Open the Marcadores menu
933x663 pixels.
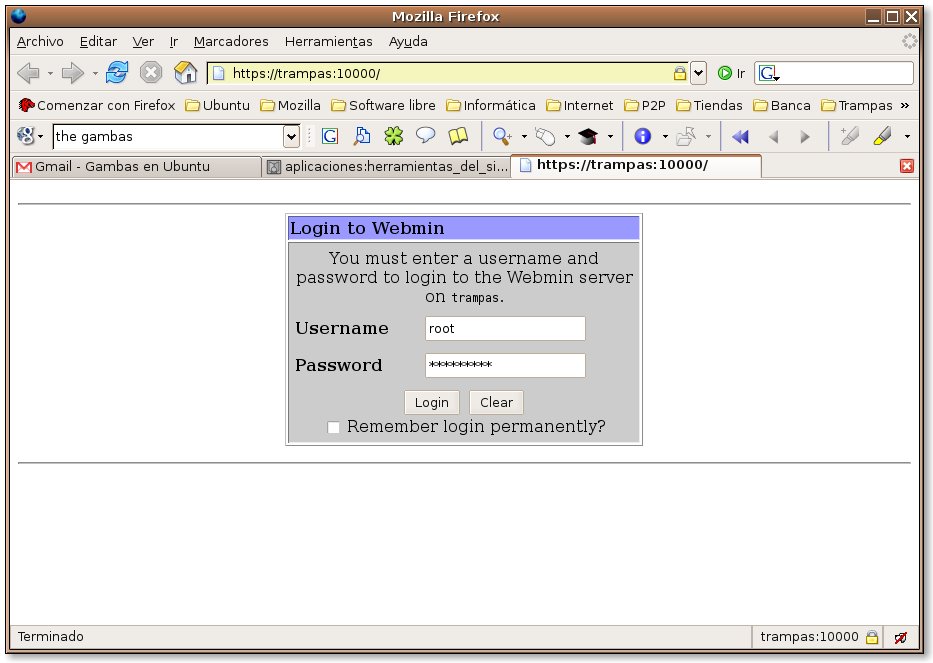click(231, 42)
